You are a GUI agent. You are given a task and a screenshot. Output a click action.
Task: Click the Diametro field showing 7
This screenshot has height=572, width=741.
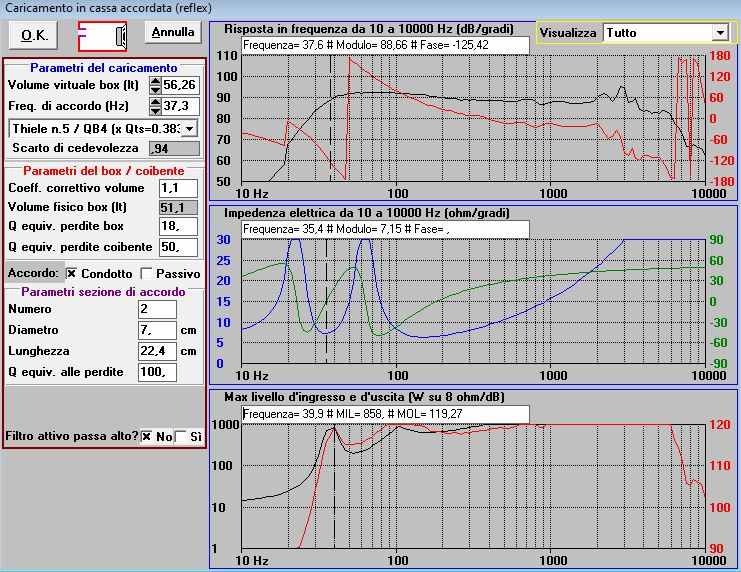pos(157,330)
